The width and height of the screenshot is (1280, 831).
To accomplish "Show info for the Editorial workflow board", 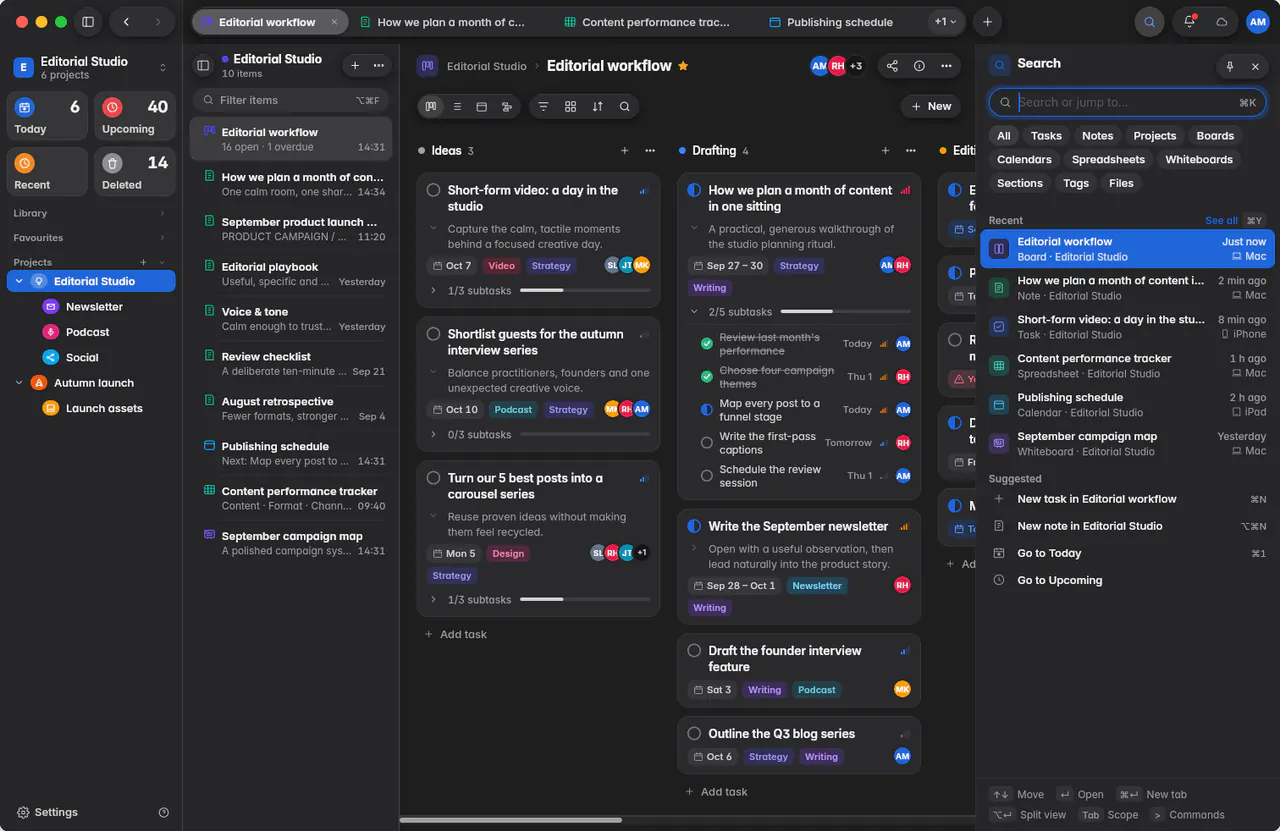I will click(919, 66).
